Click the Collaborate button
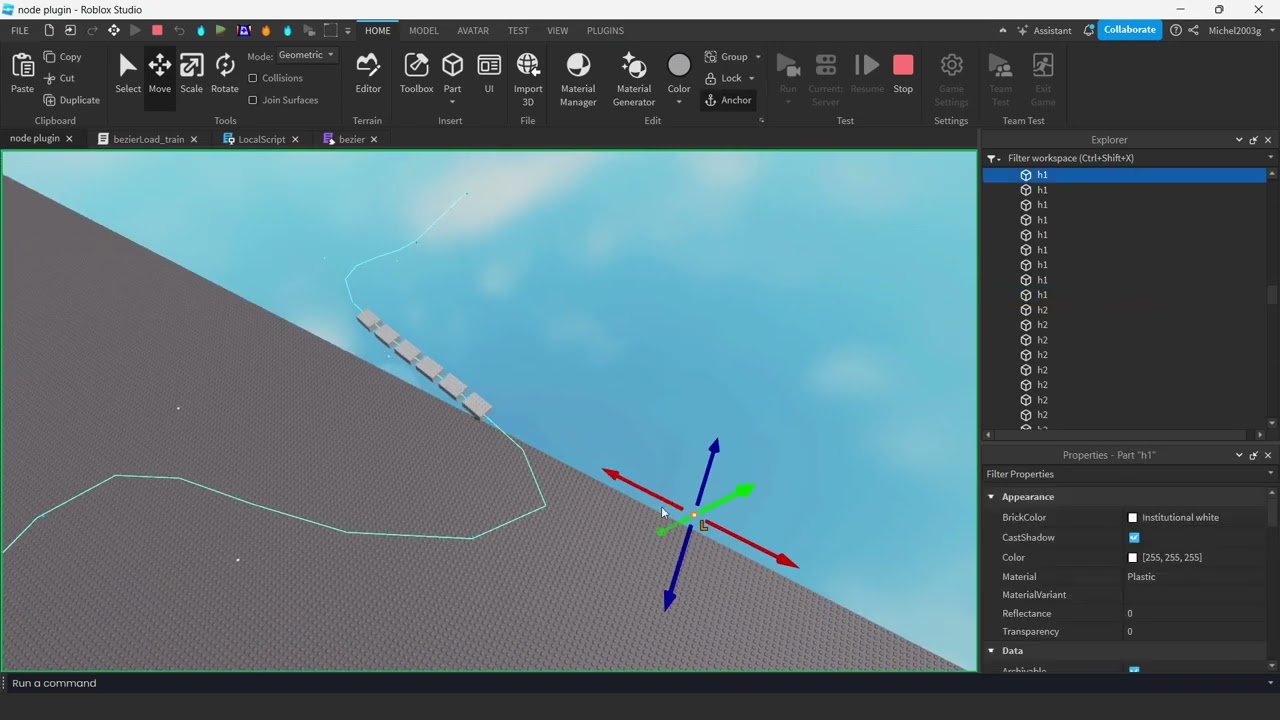The height and width of the screenshot is (720, 1280). click(1129, 30)
